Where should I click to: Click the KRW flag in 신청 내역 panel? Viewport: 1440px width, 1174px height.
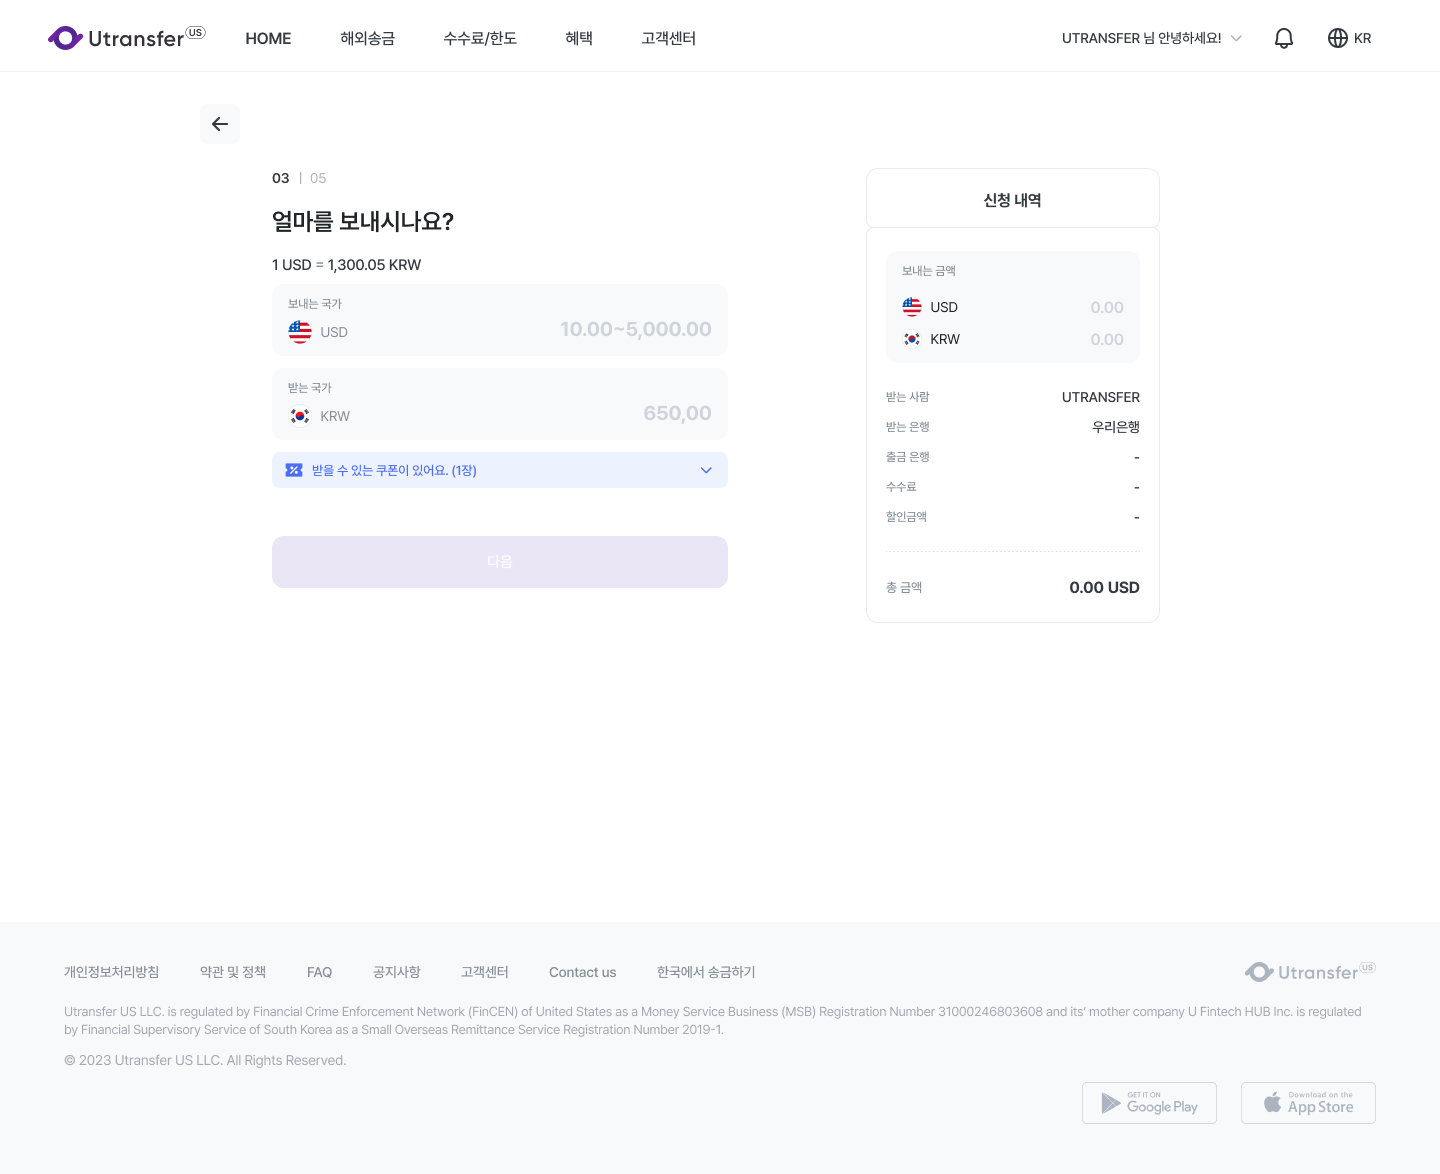(912, 339)
